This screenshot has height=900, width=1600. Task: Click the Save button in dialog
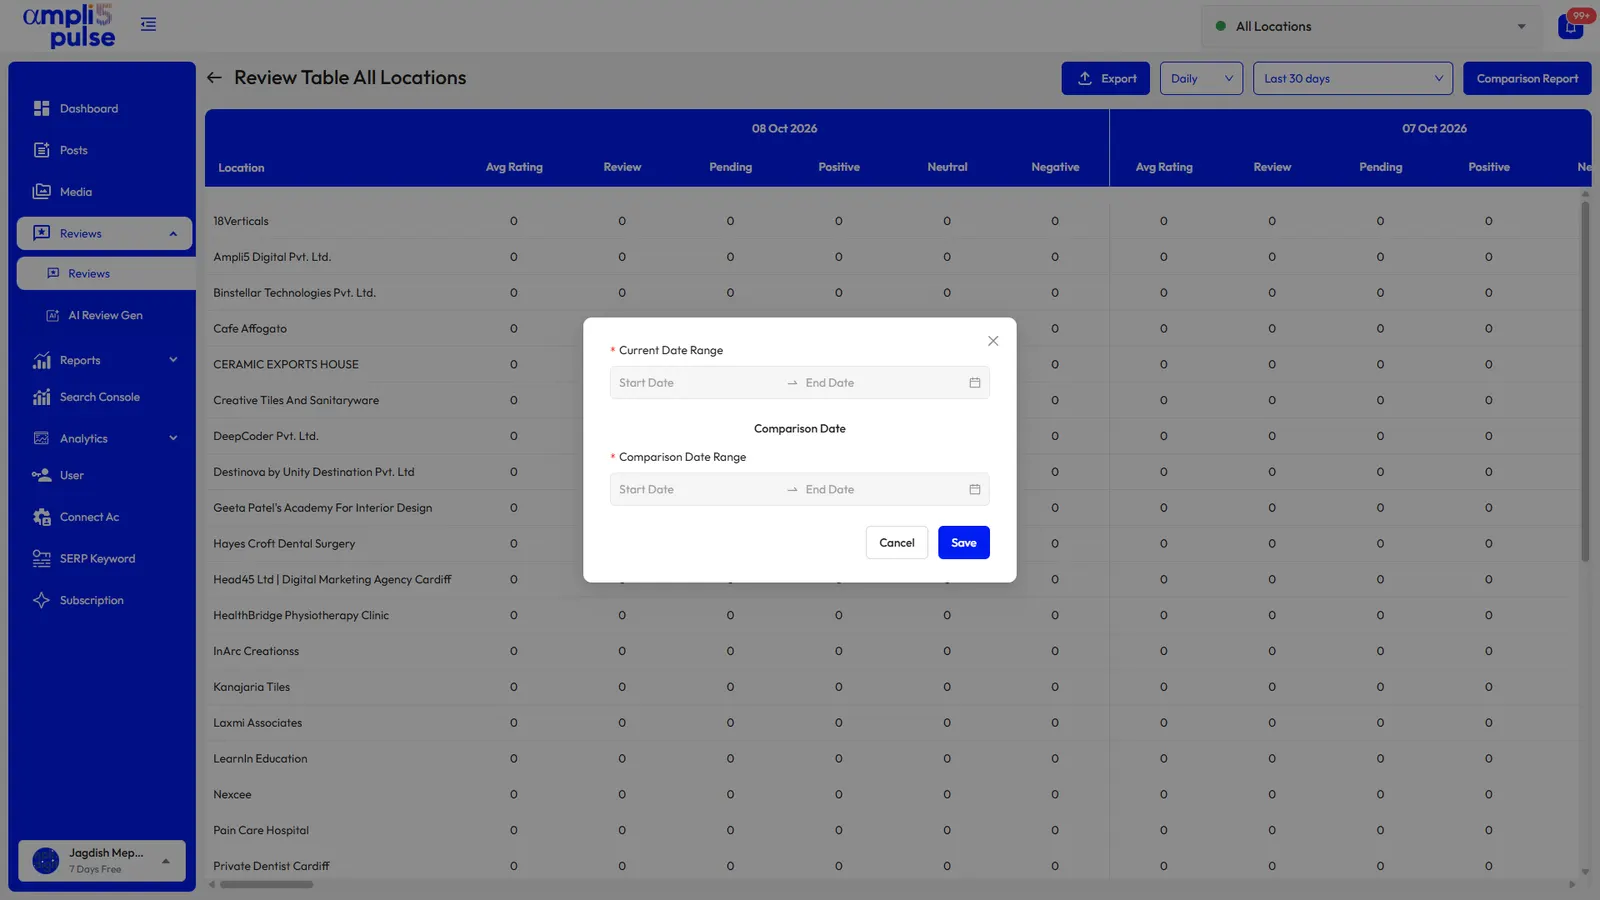[x=964, y=543]
